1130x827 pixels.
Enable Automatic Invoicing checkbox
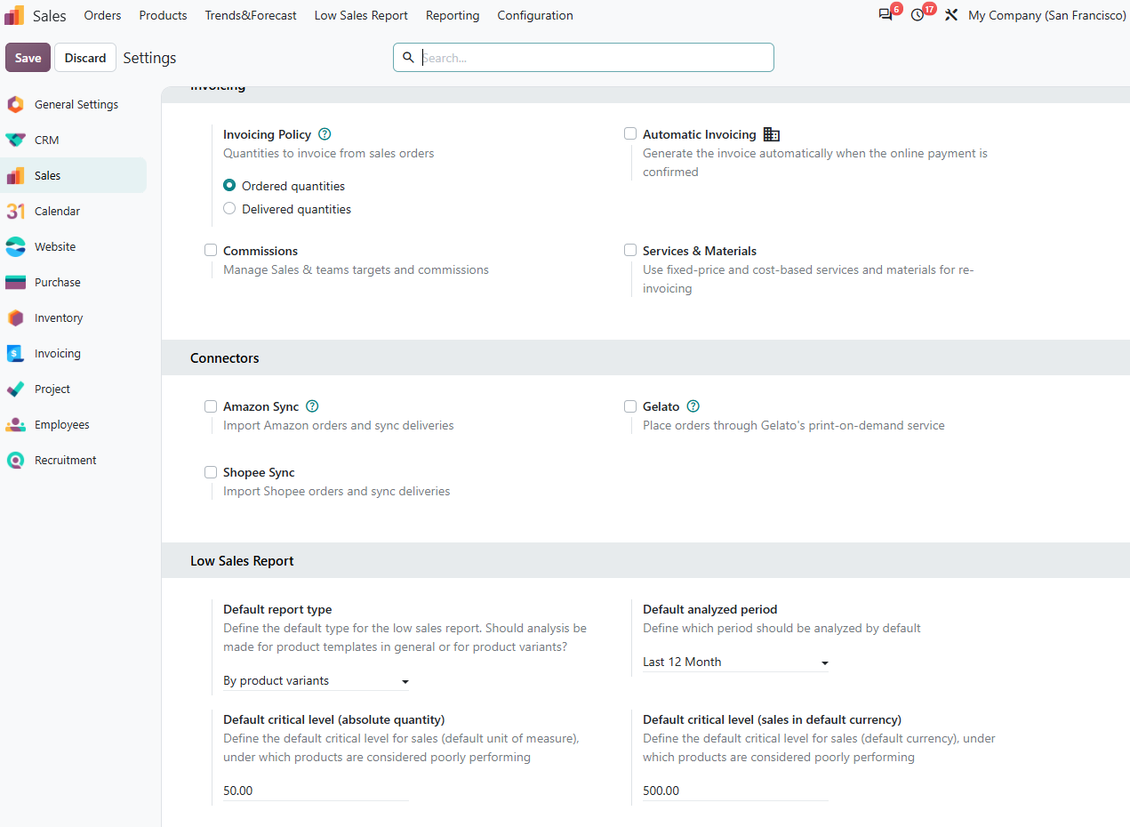coord(630,133)
